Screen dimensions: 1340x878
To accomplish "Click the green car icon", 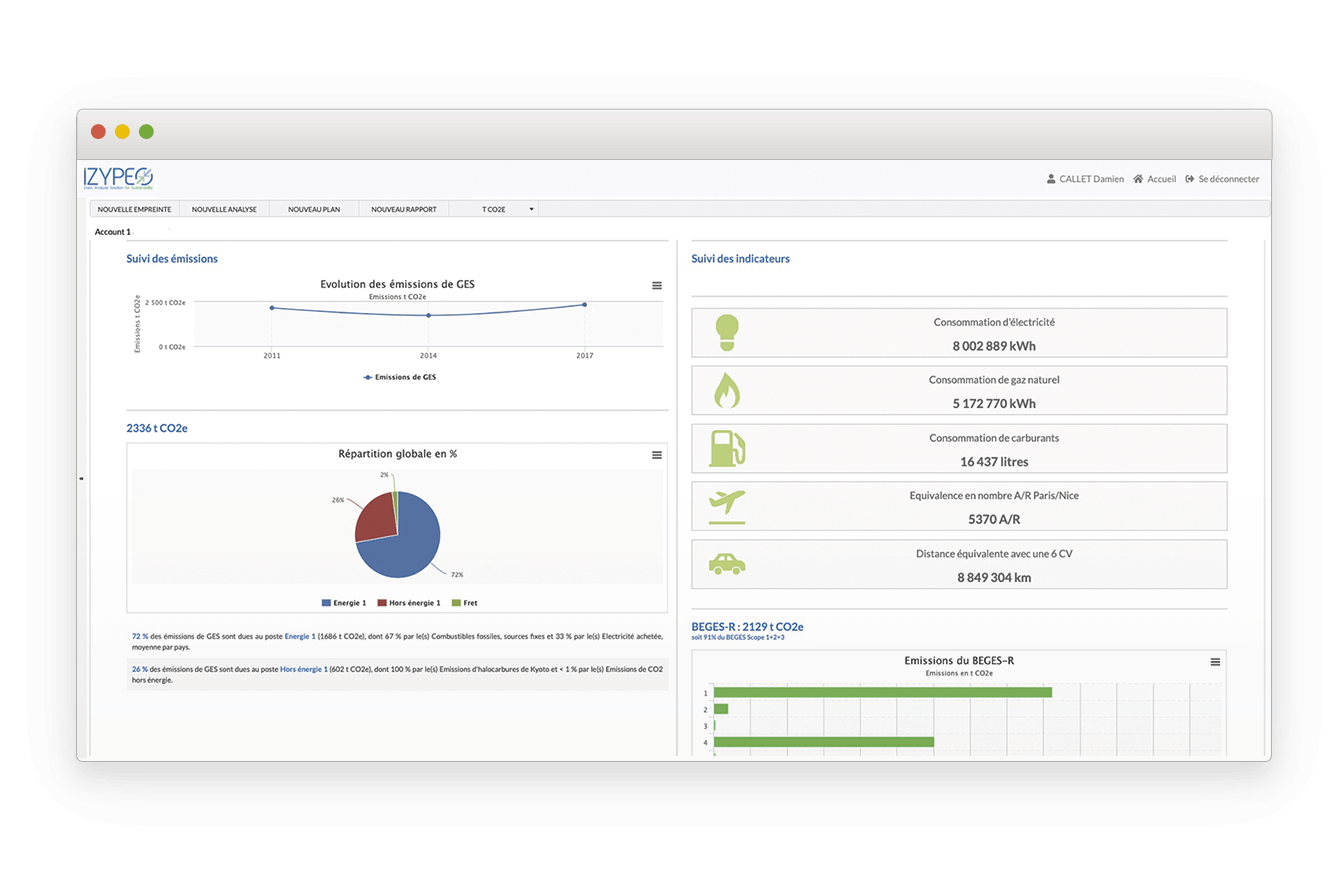I will tap(727, 564).
